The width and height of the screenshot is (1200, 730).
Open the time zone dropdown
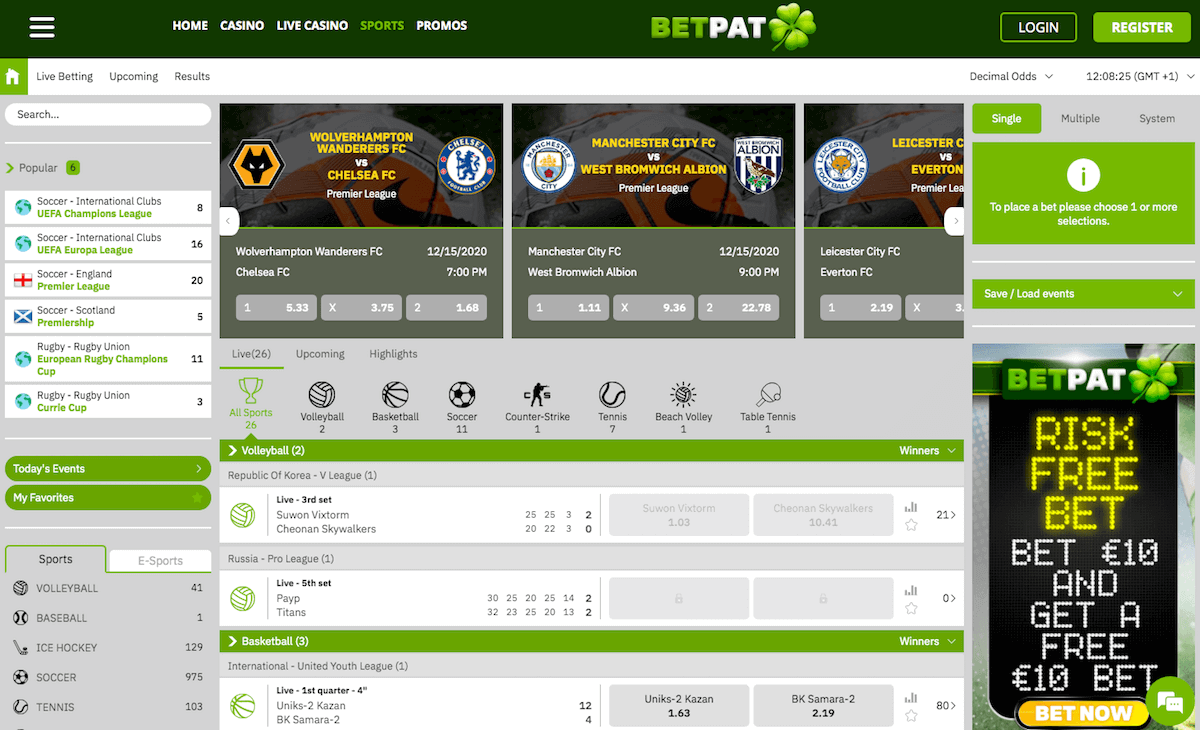(x=1139, y=76)
